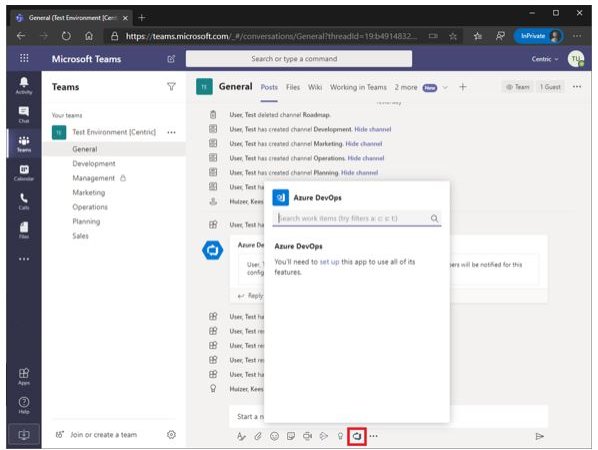
Task: Open more options for Test Environment team
Action: coord(172,132)
